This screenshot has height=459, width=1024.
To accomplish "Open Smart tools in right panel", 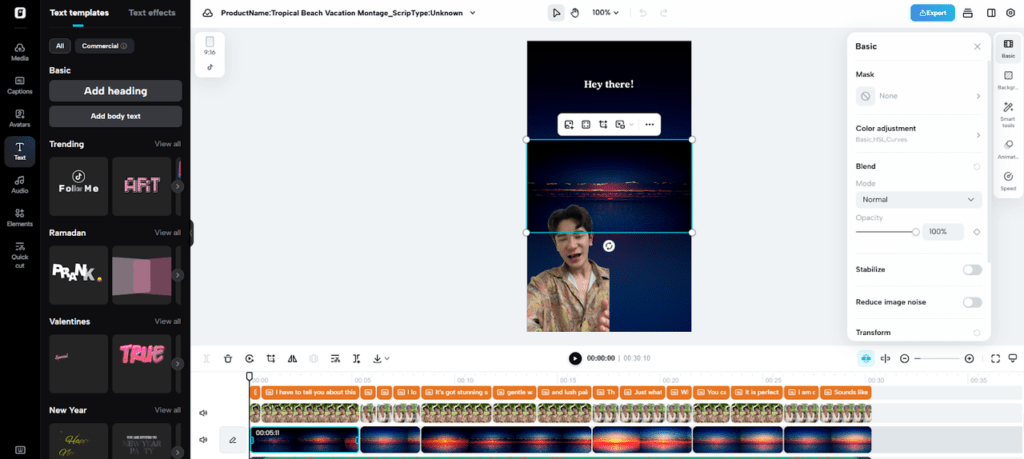I will click(1008, 112).
